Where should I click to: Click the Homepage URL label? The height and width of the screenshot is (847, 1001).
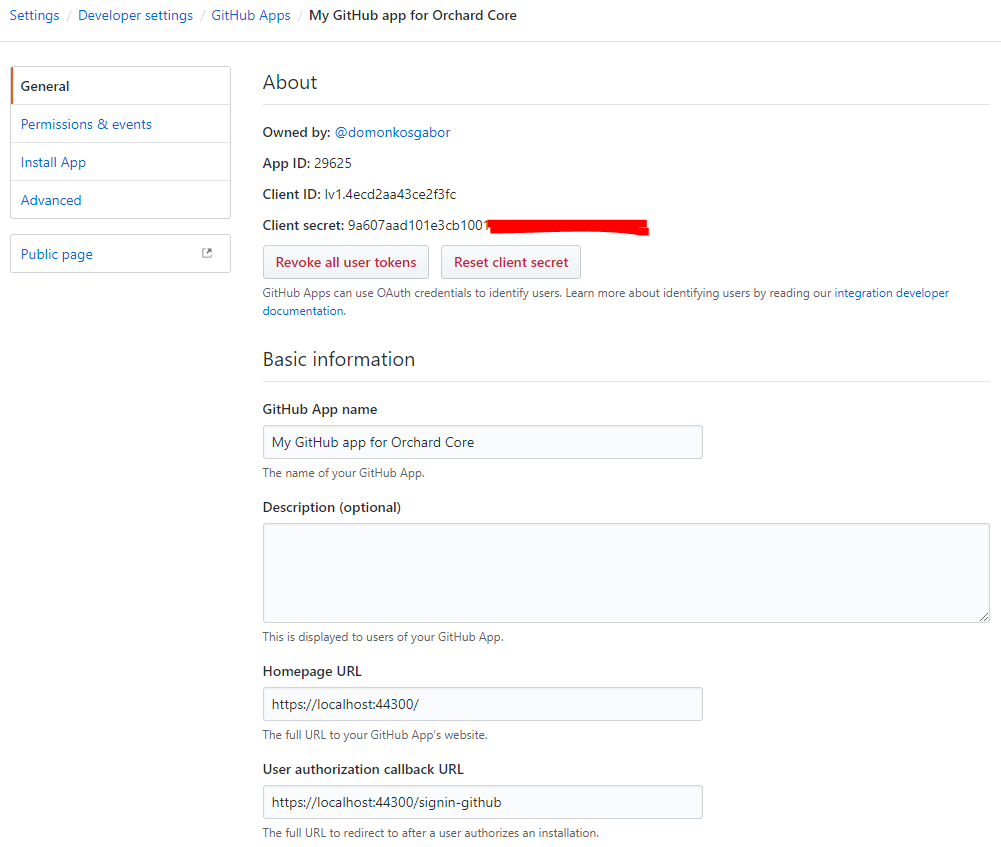point(312,671)
